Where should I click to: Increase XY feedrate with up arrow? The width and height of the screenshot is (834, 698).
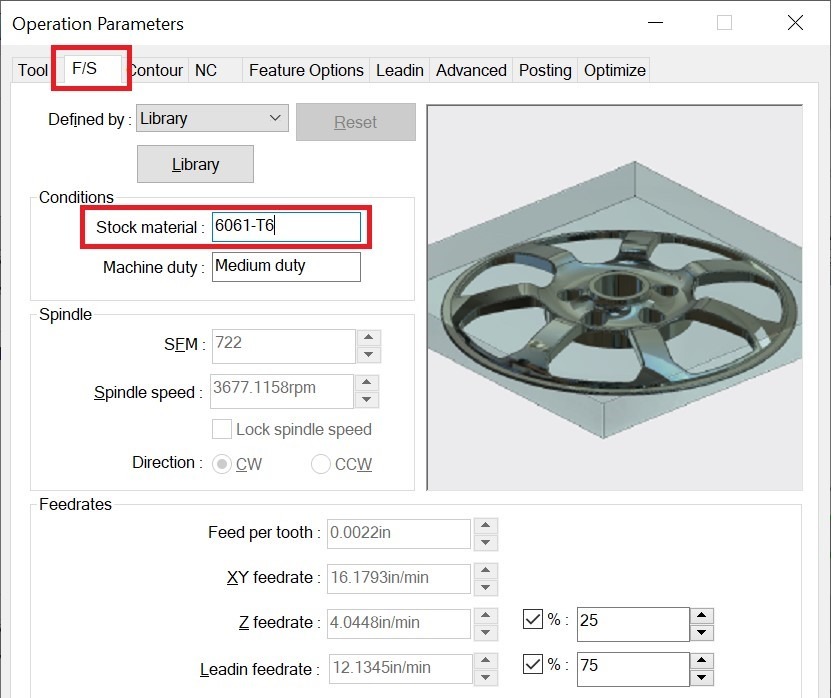point(485,570)
